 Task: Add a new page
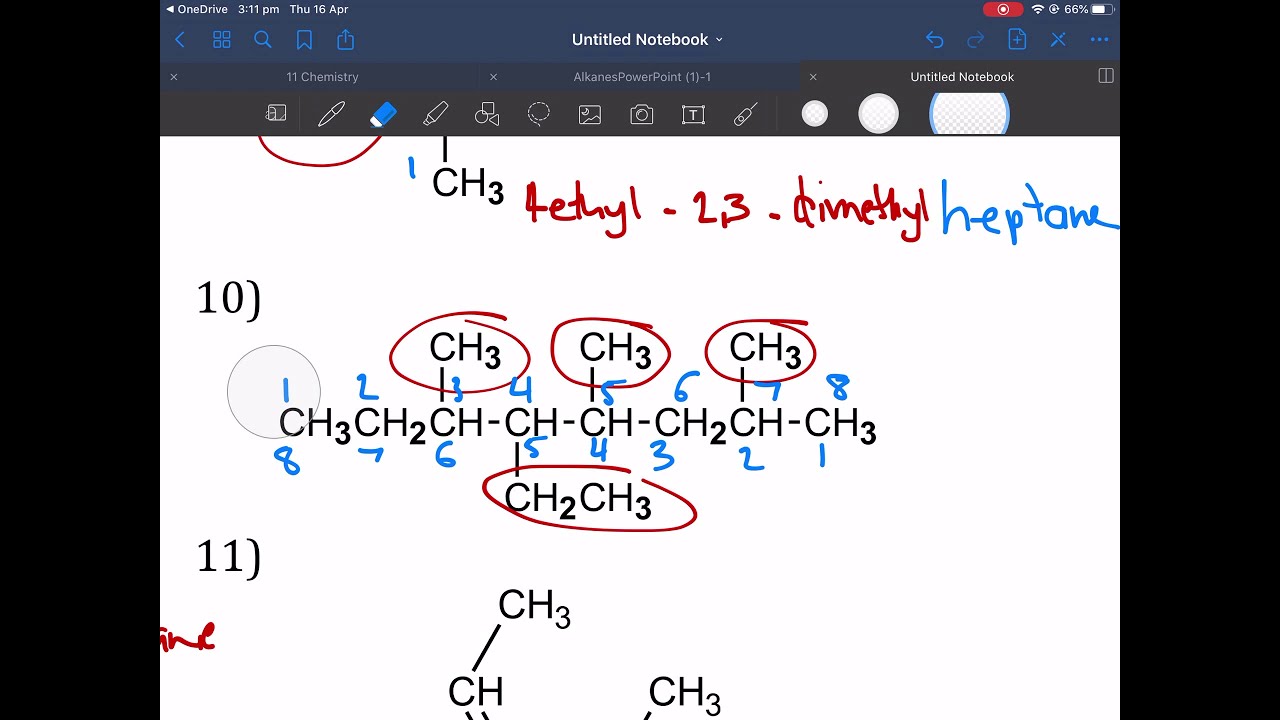pyautogui.click(x=1017, y=40)
